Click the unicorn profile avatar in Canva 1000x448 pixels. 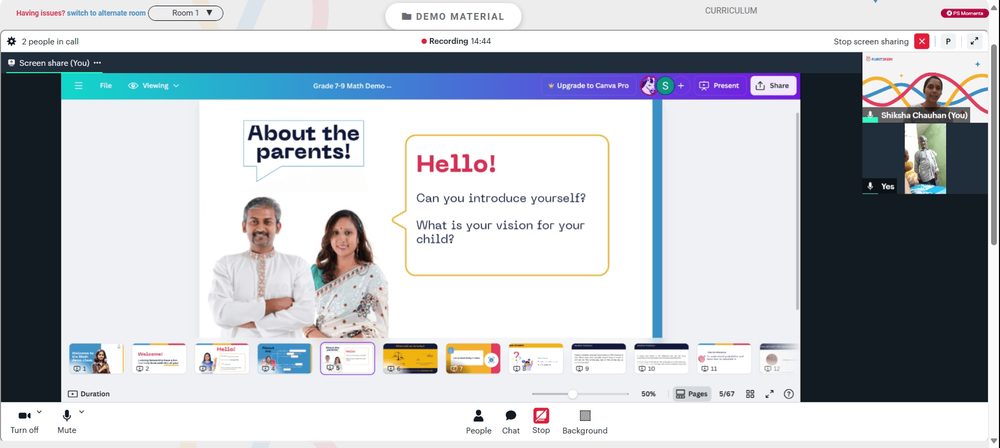click(649, 86)
